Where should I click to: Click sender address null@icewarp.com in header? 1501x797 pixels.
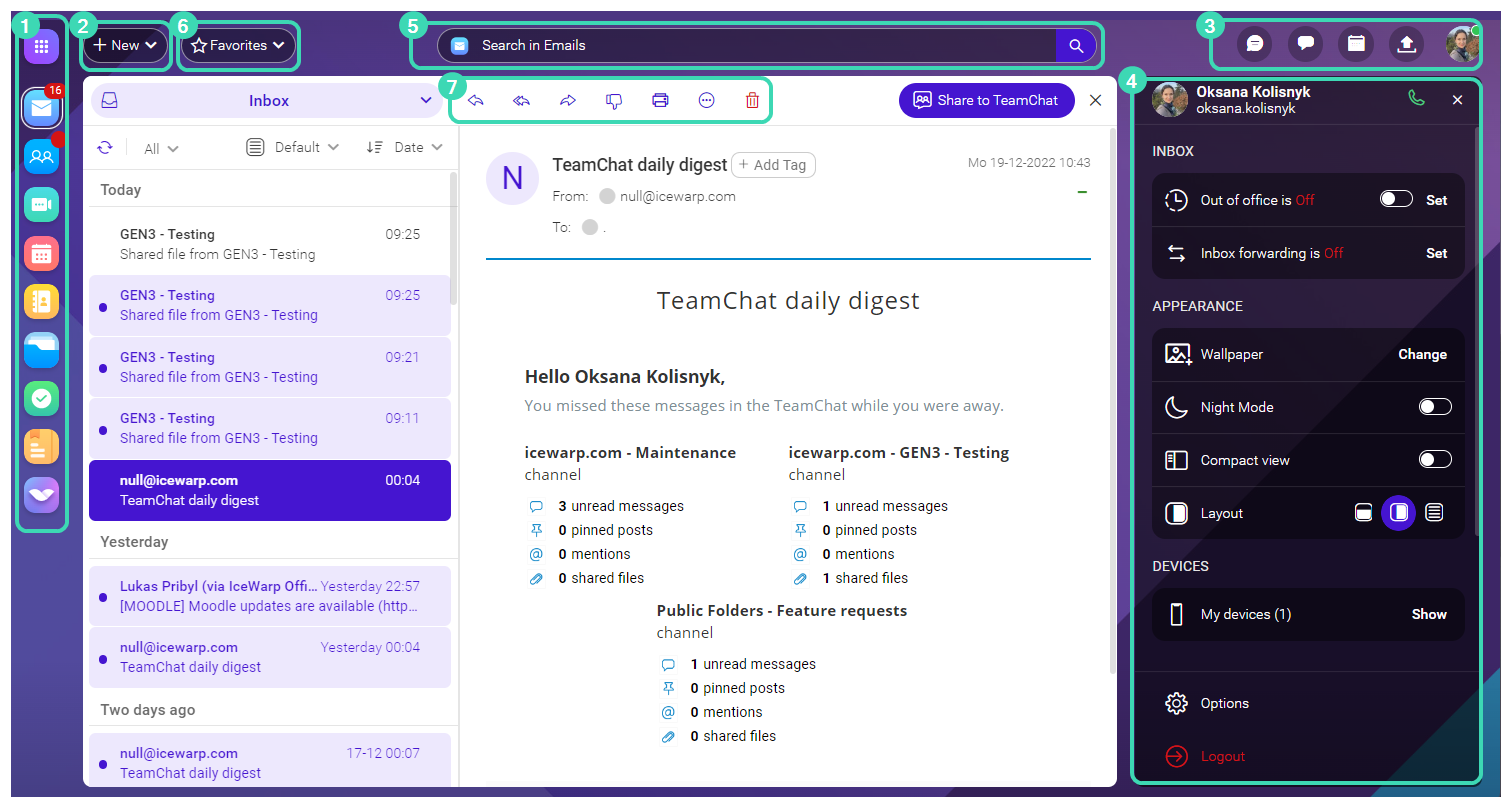coord(678,196)
